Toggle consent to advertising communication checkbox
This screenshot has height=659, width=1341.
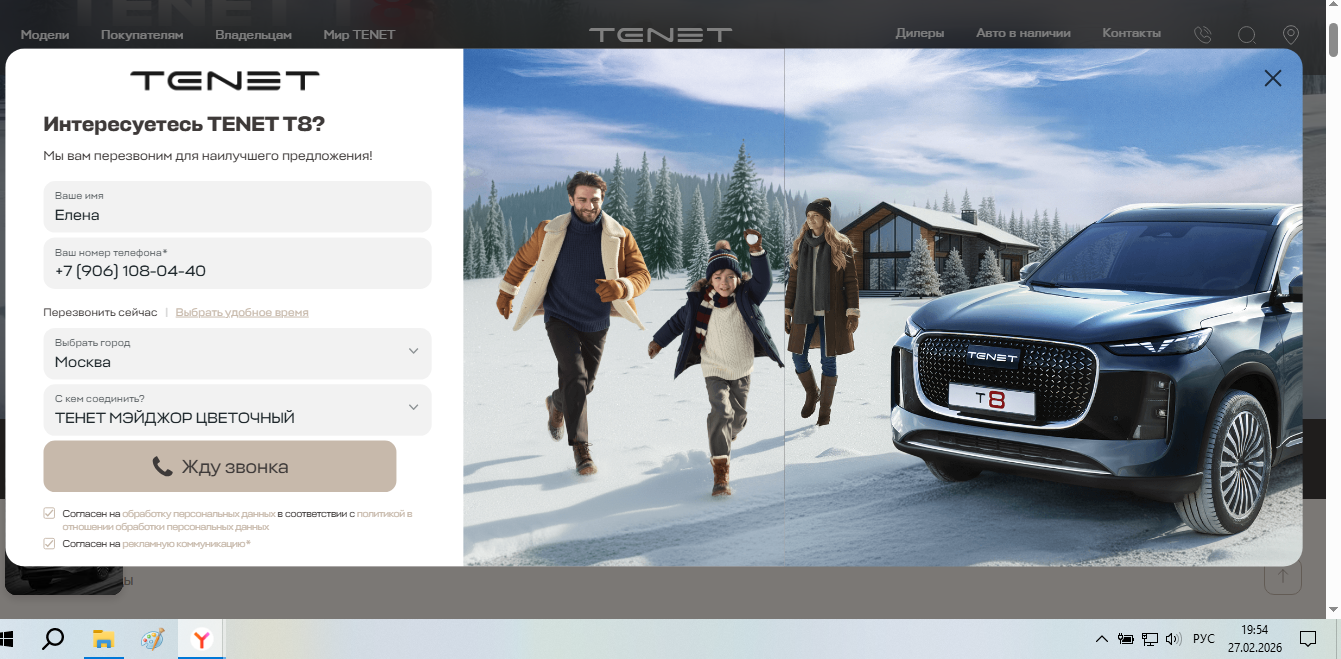(x=49, y=543)
